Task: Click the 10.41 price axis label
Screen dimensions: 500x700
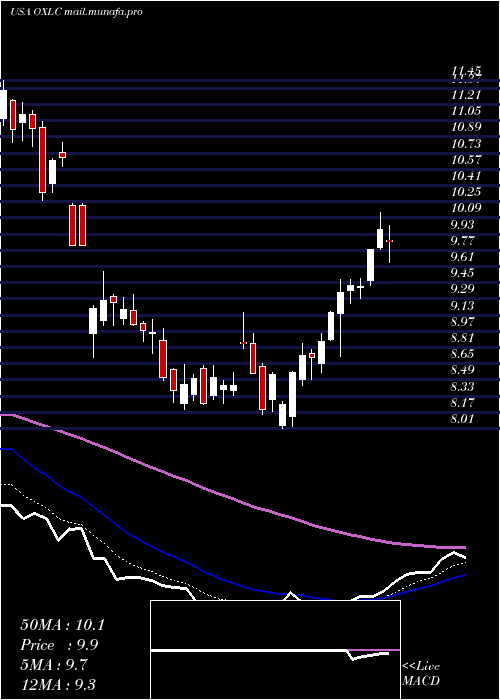Action: tap(466, 176)
